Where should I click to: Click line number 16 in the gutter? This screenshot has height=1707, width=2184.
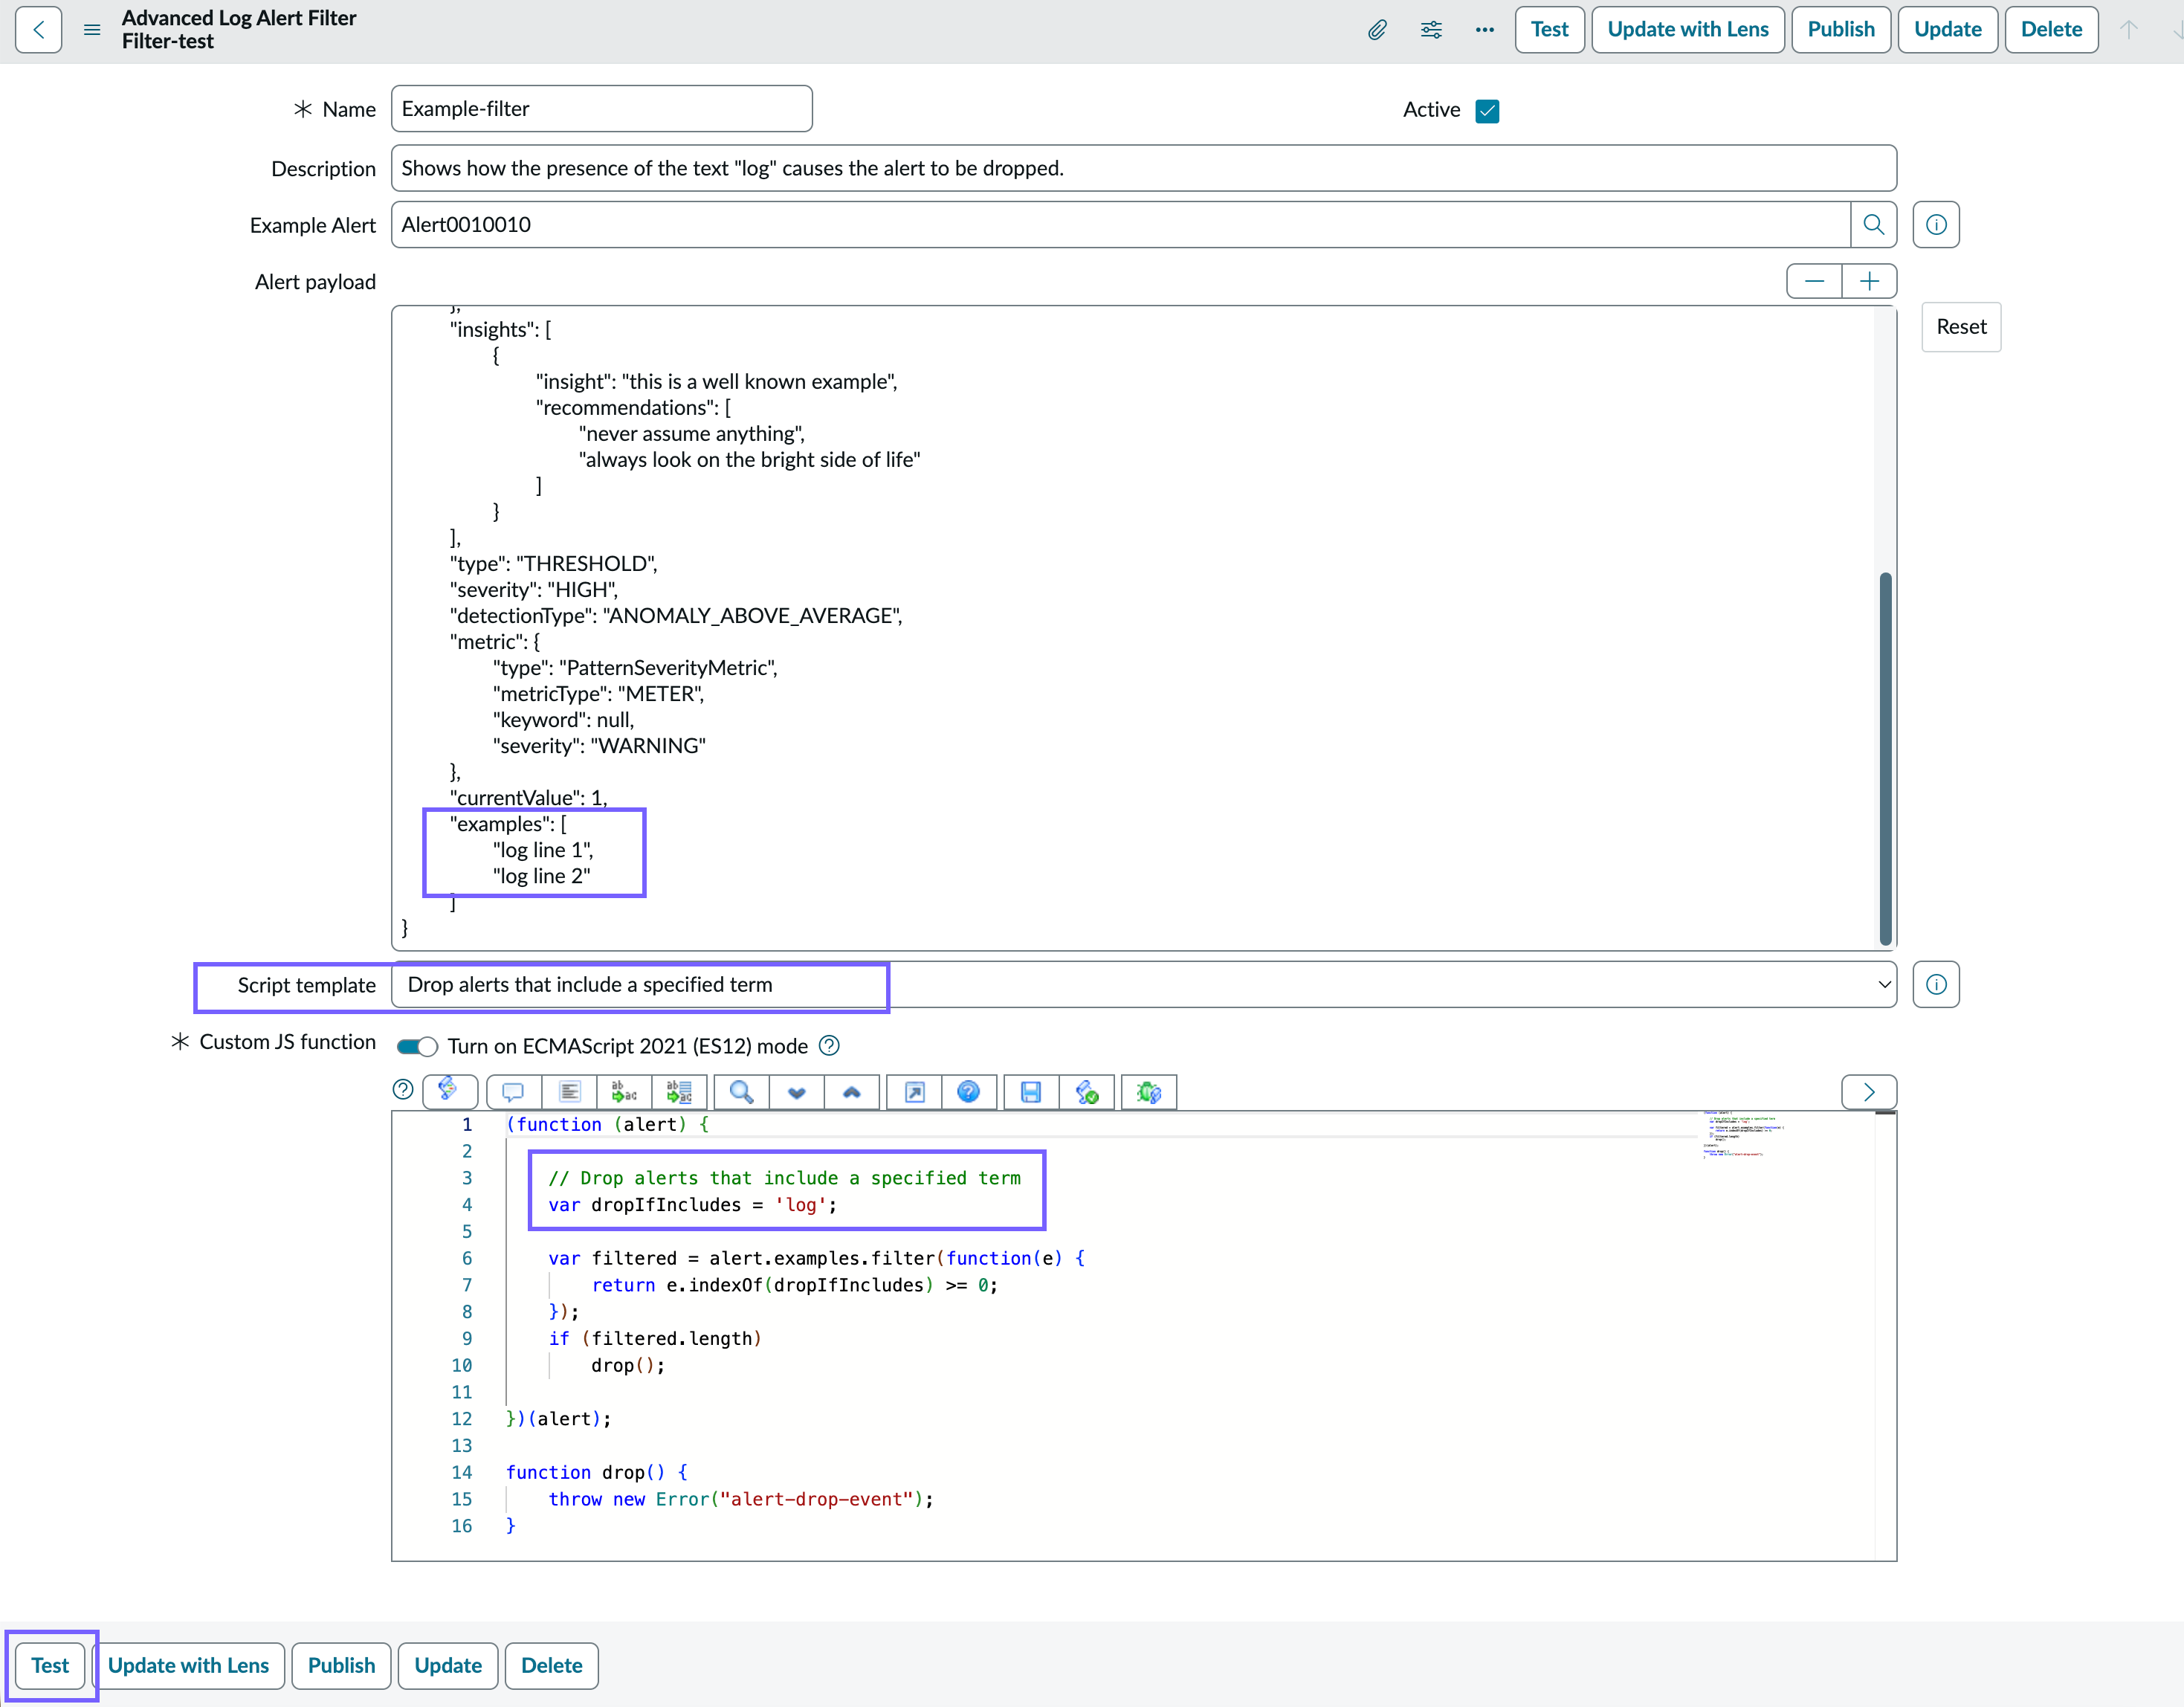[461, 1526]
